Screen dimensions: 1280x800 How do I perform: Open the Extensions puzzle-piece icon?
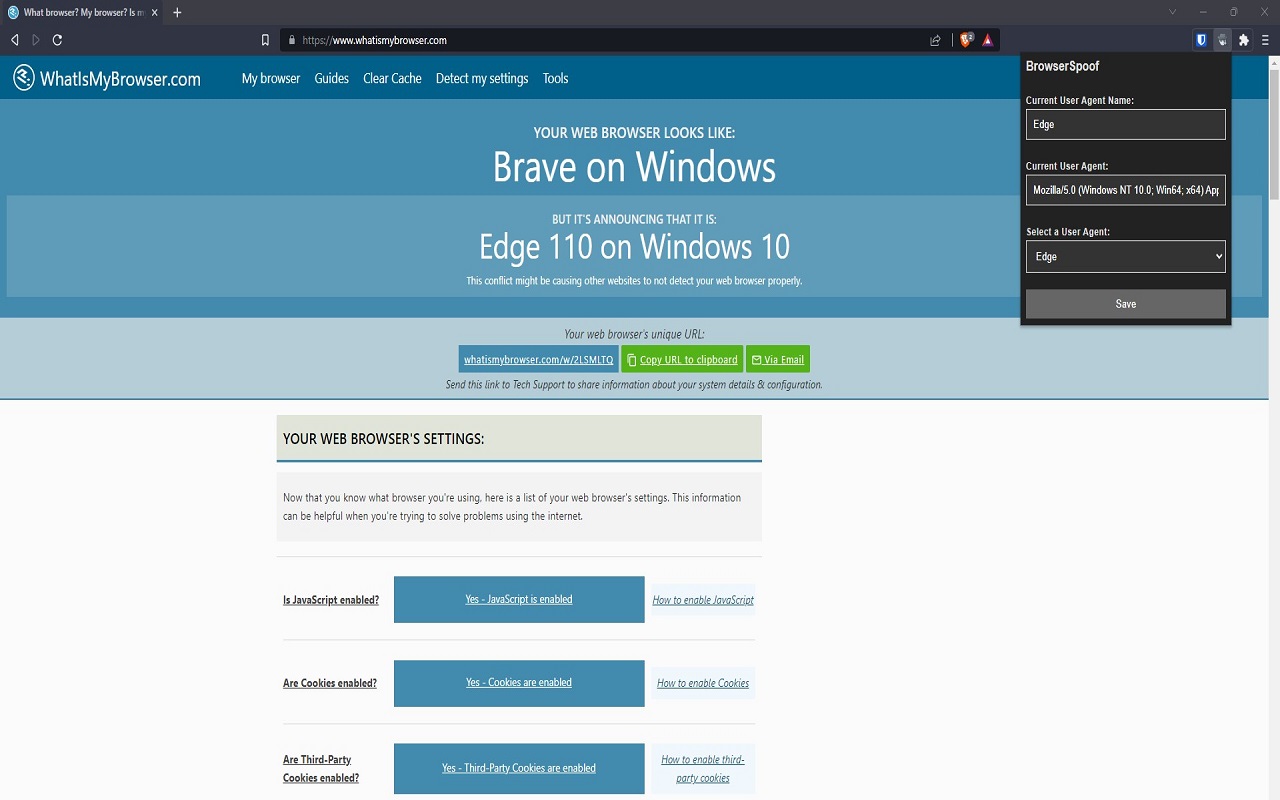tap(1243, 40)
